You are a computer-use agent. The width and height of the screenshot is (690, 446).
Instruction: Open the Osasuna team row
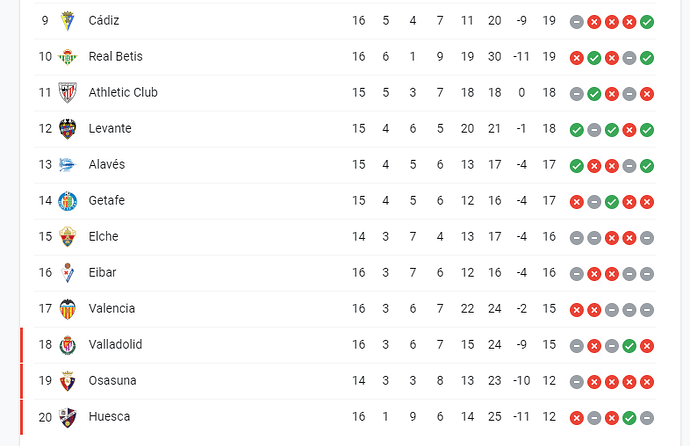tap(345, 381)
